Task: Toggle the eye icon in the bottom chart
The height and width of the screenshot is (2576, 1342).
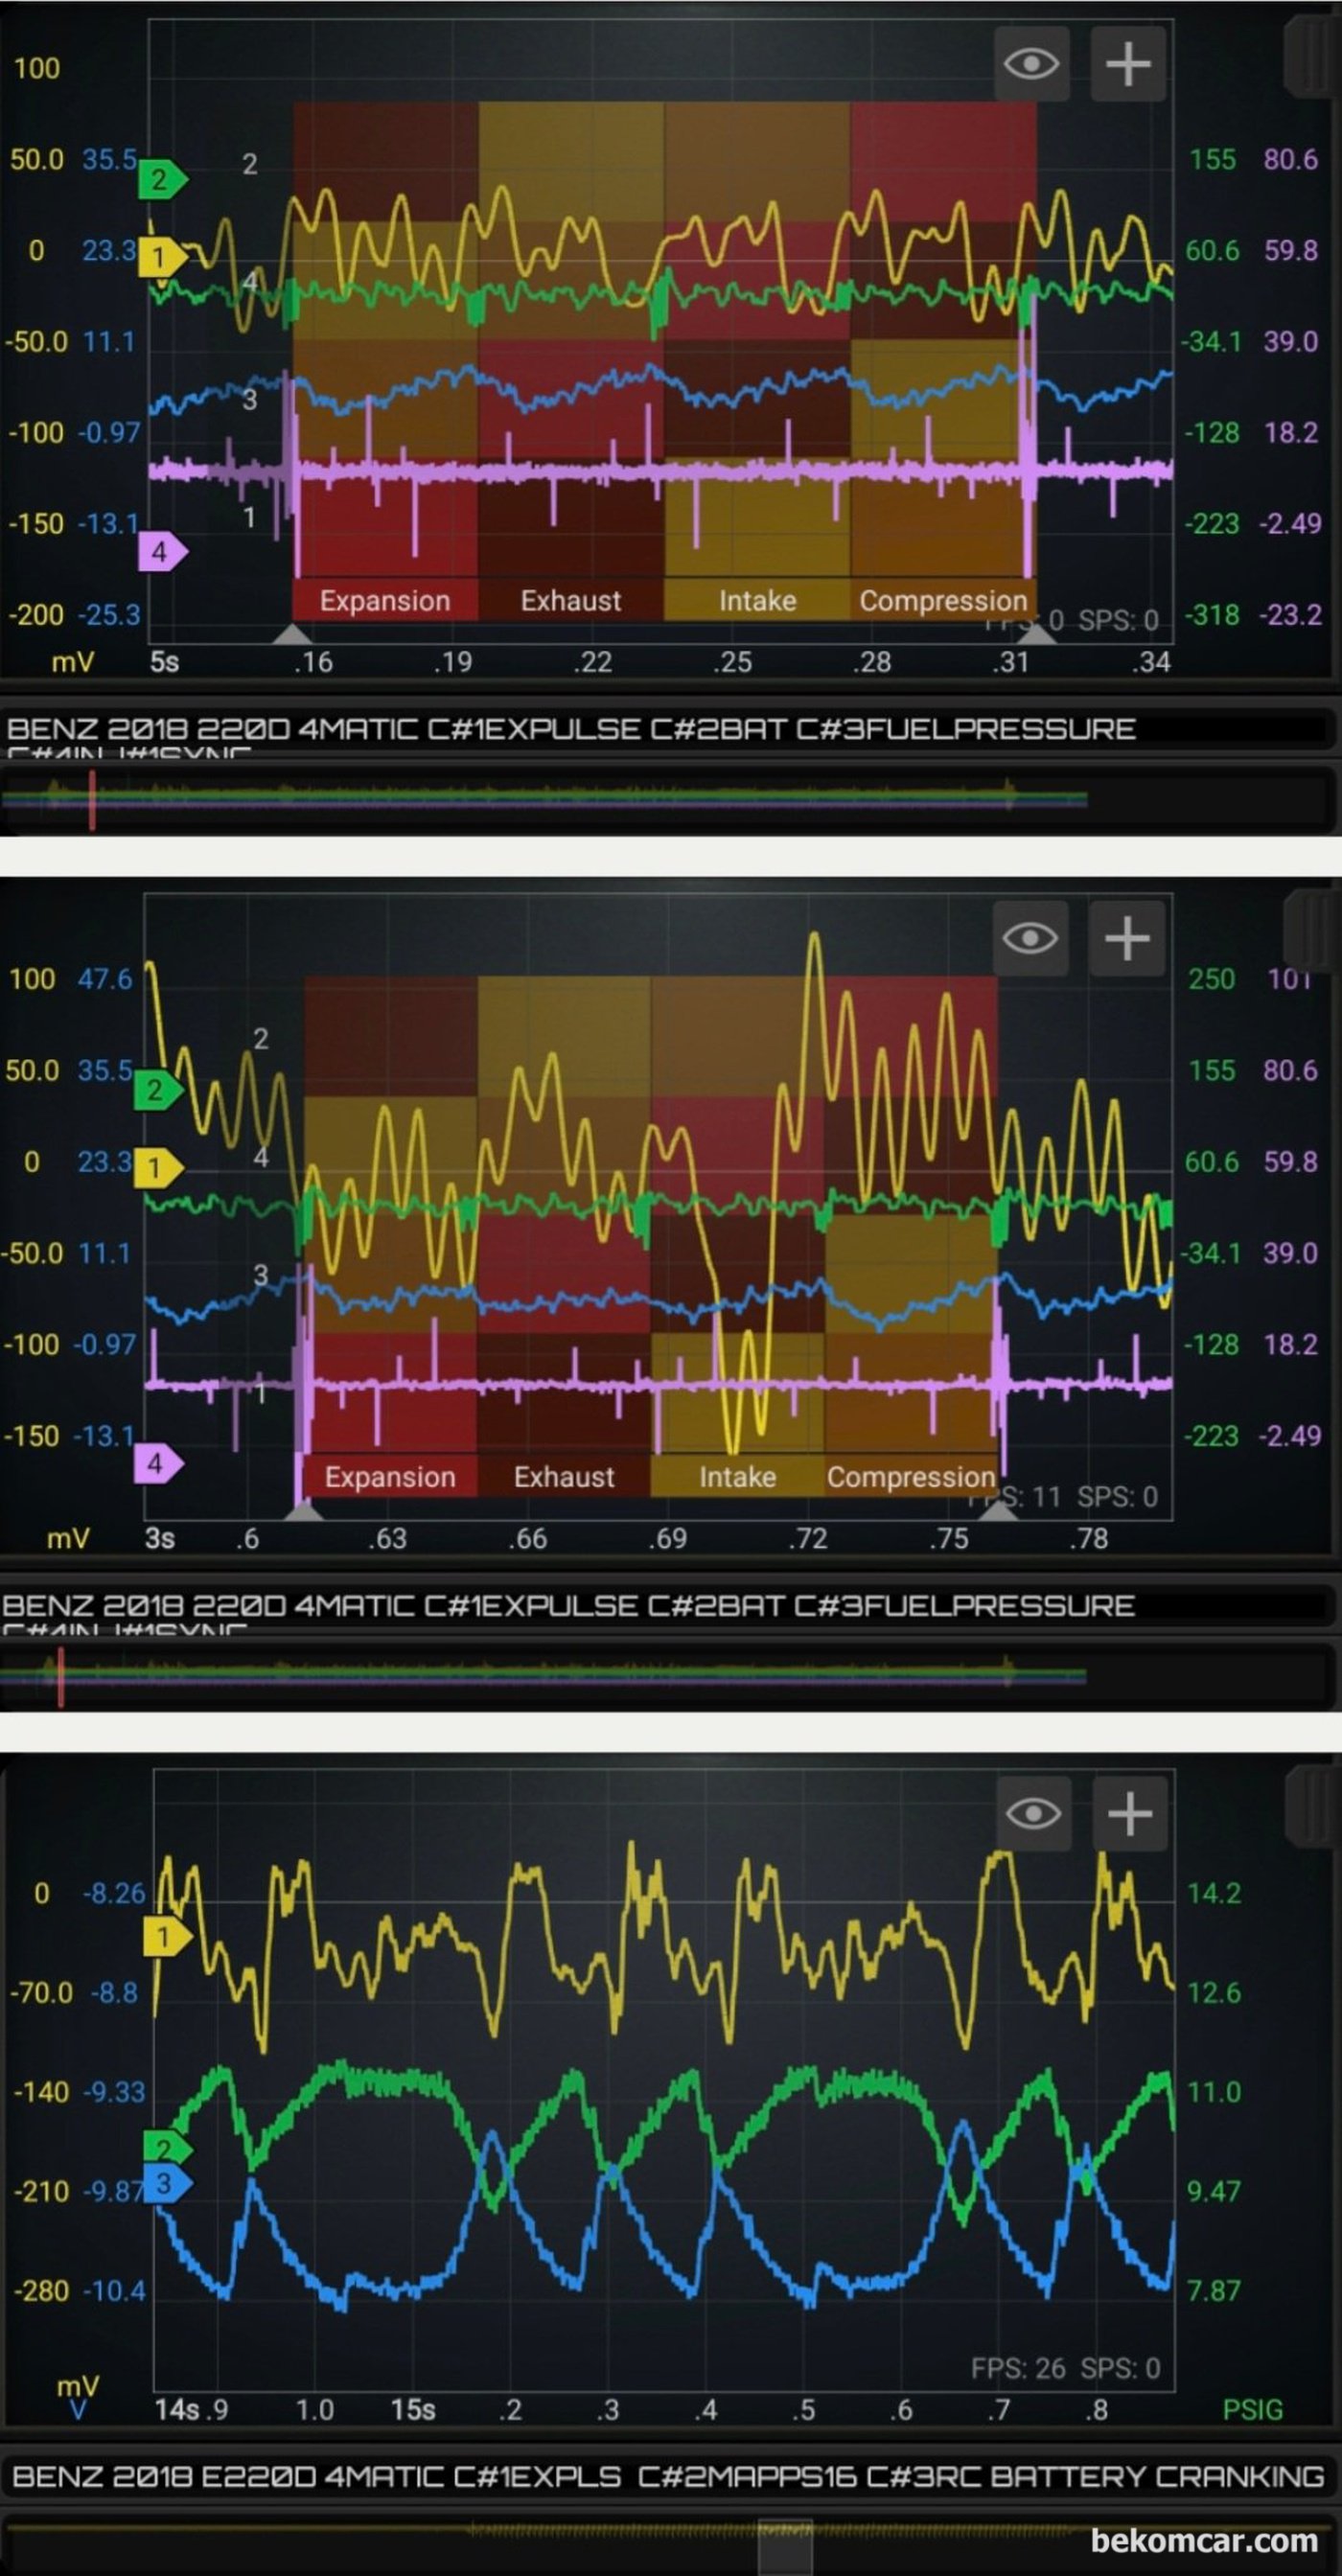Action: [x=1034, y=1813]
